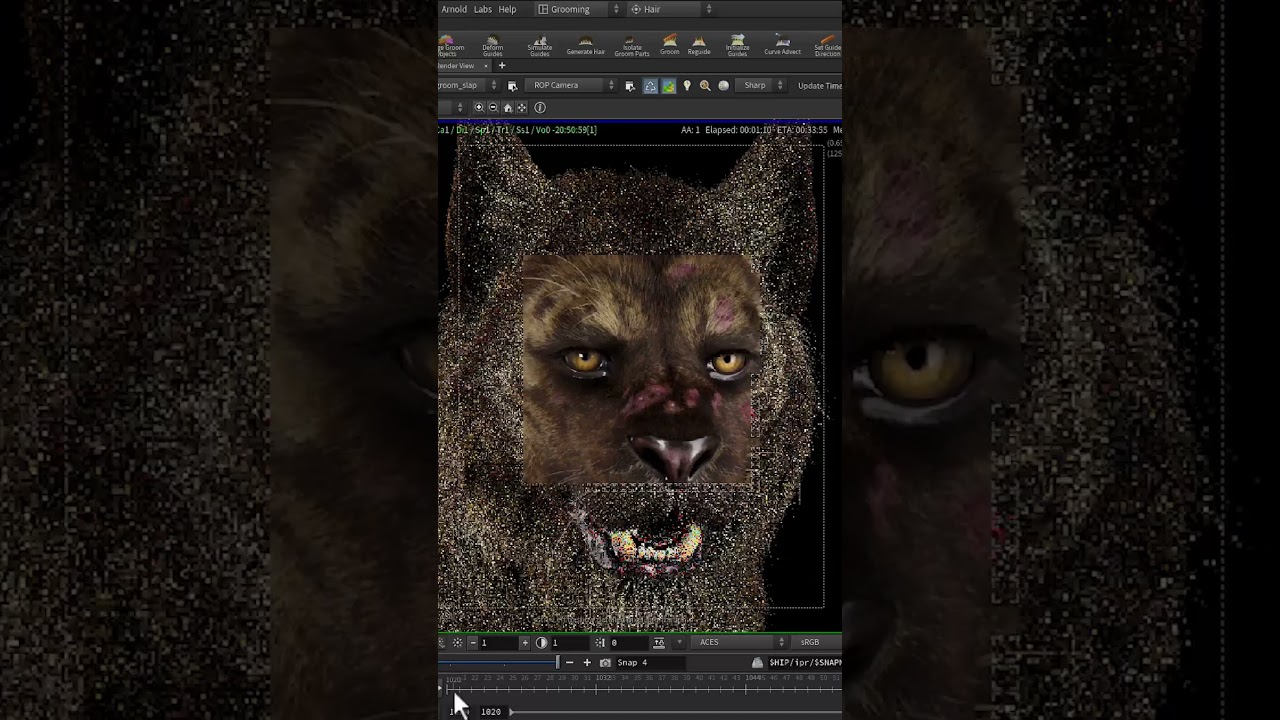This screenshot has height=720, width=1280.
Task: Select the Reguide shelf tool
Action: pos(699,45)
